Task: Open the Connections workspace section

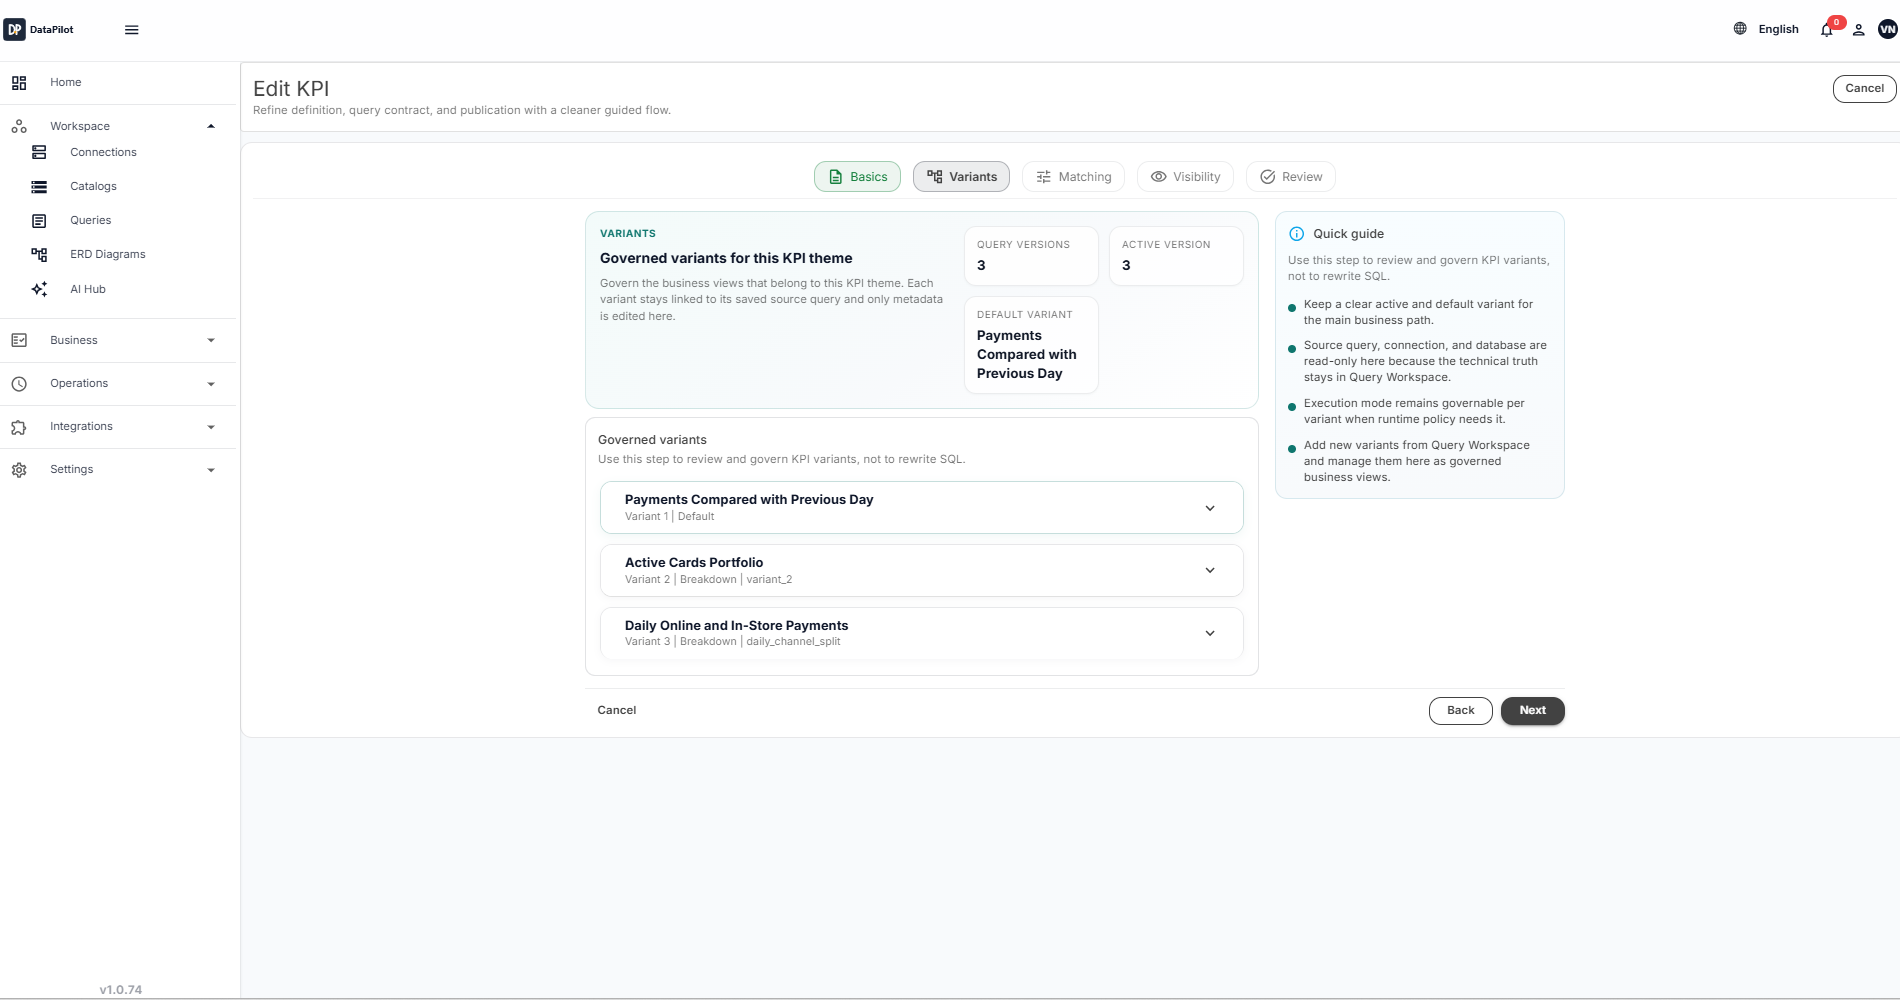Action: (x=103, y=152)
